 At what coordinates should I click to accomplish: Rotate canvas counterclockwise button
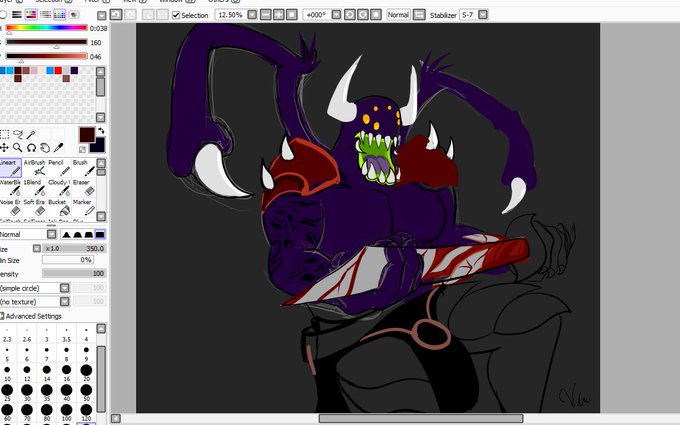(350, 15)
